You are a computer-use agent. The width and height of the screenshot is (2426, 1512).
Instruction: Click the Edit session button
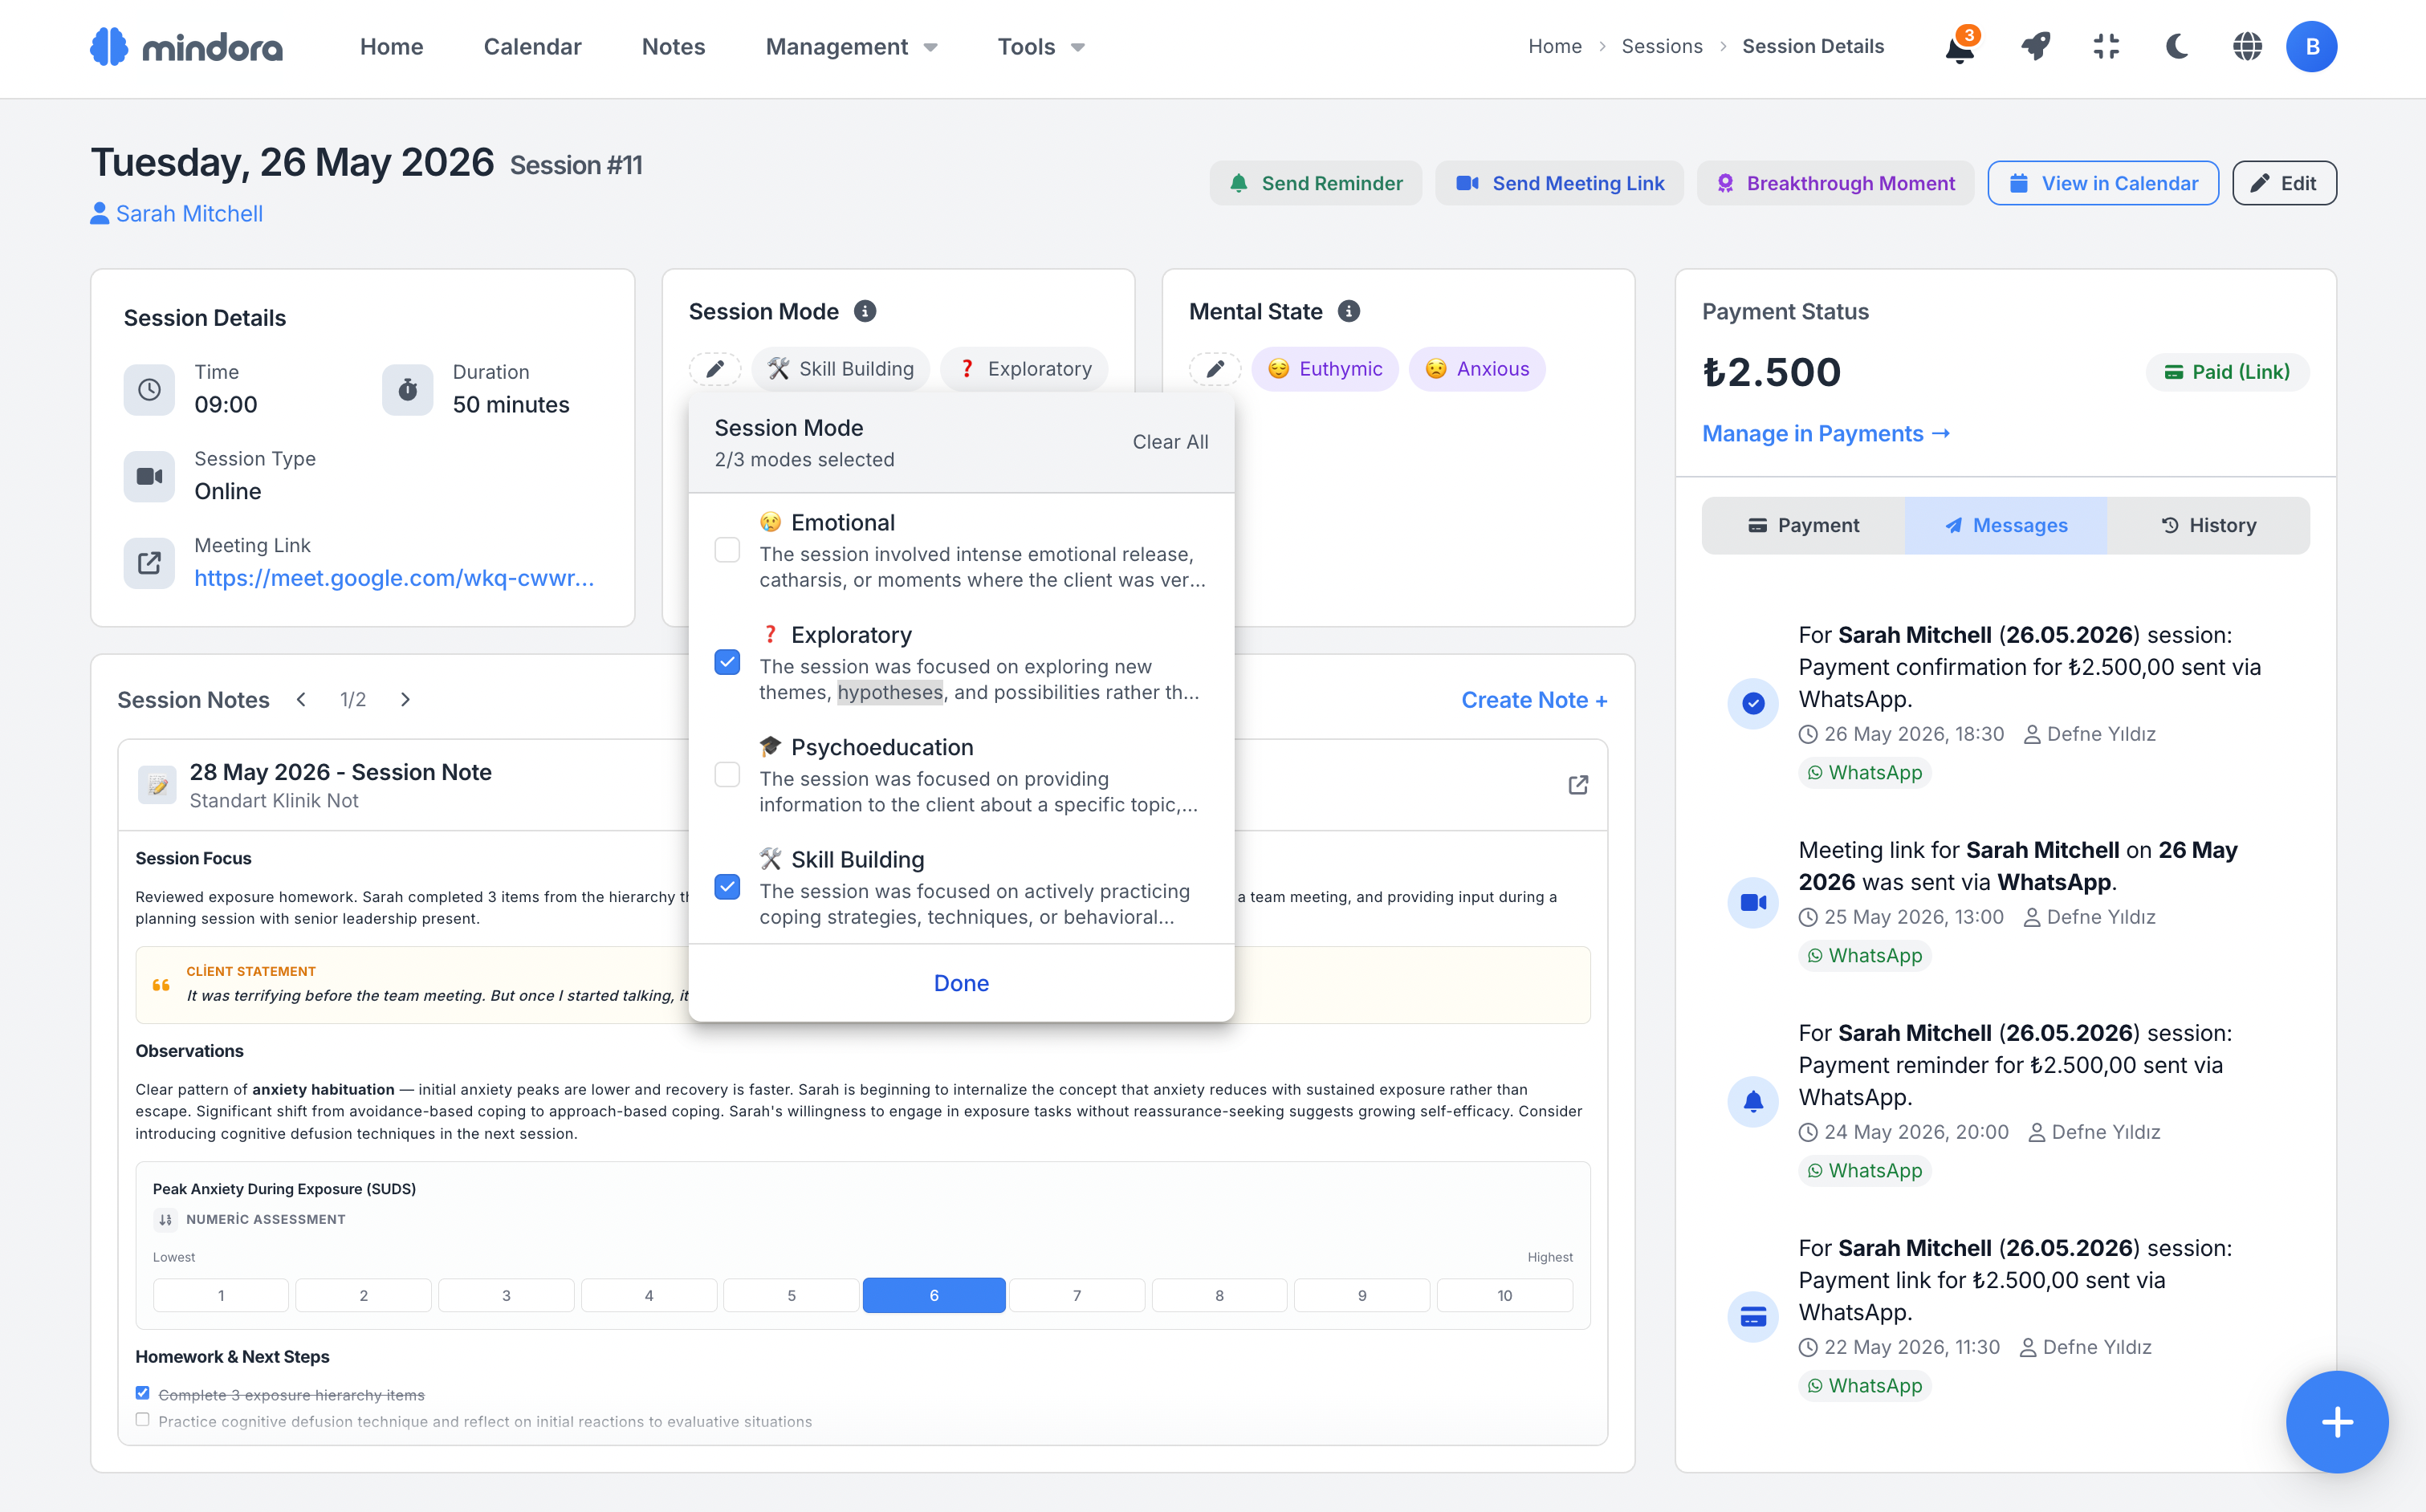(x=2284, y=183)
